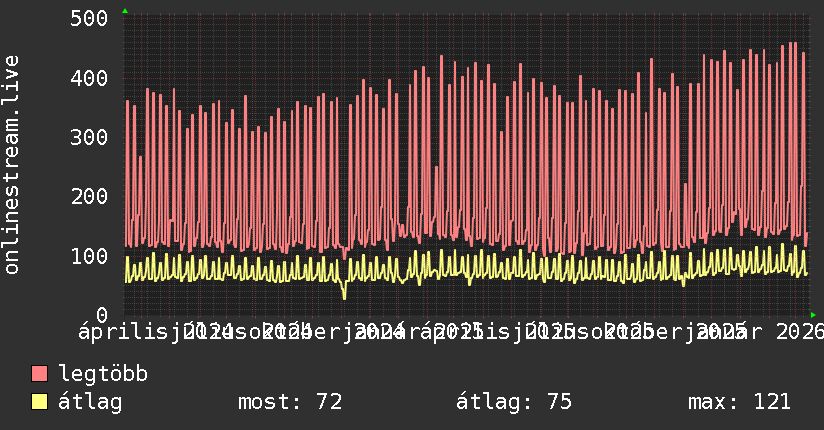This screenshot has width=824, height=430.
Task: Click the y-axis label 100
Action: coord(89,256)
